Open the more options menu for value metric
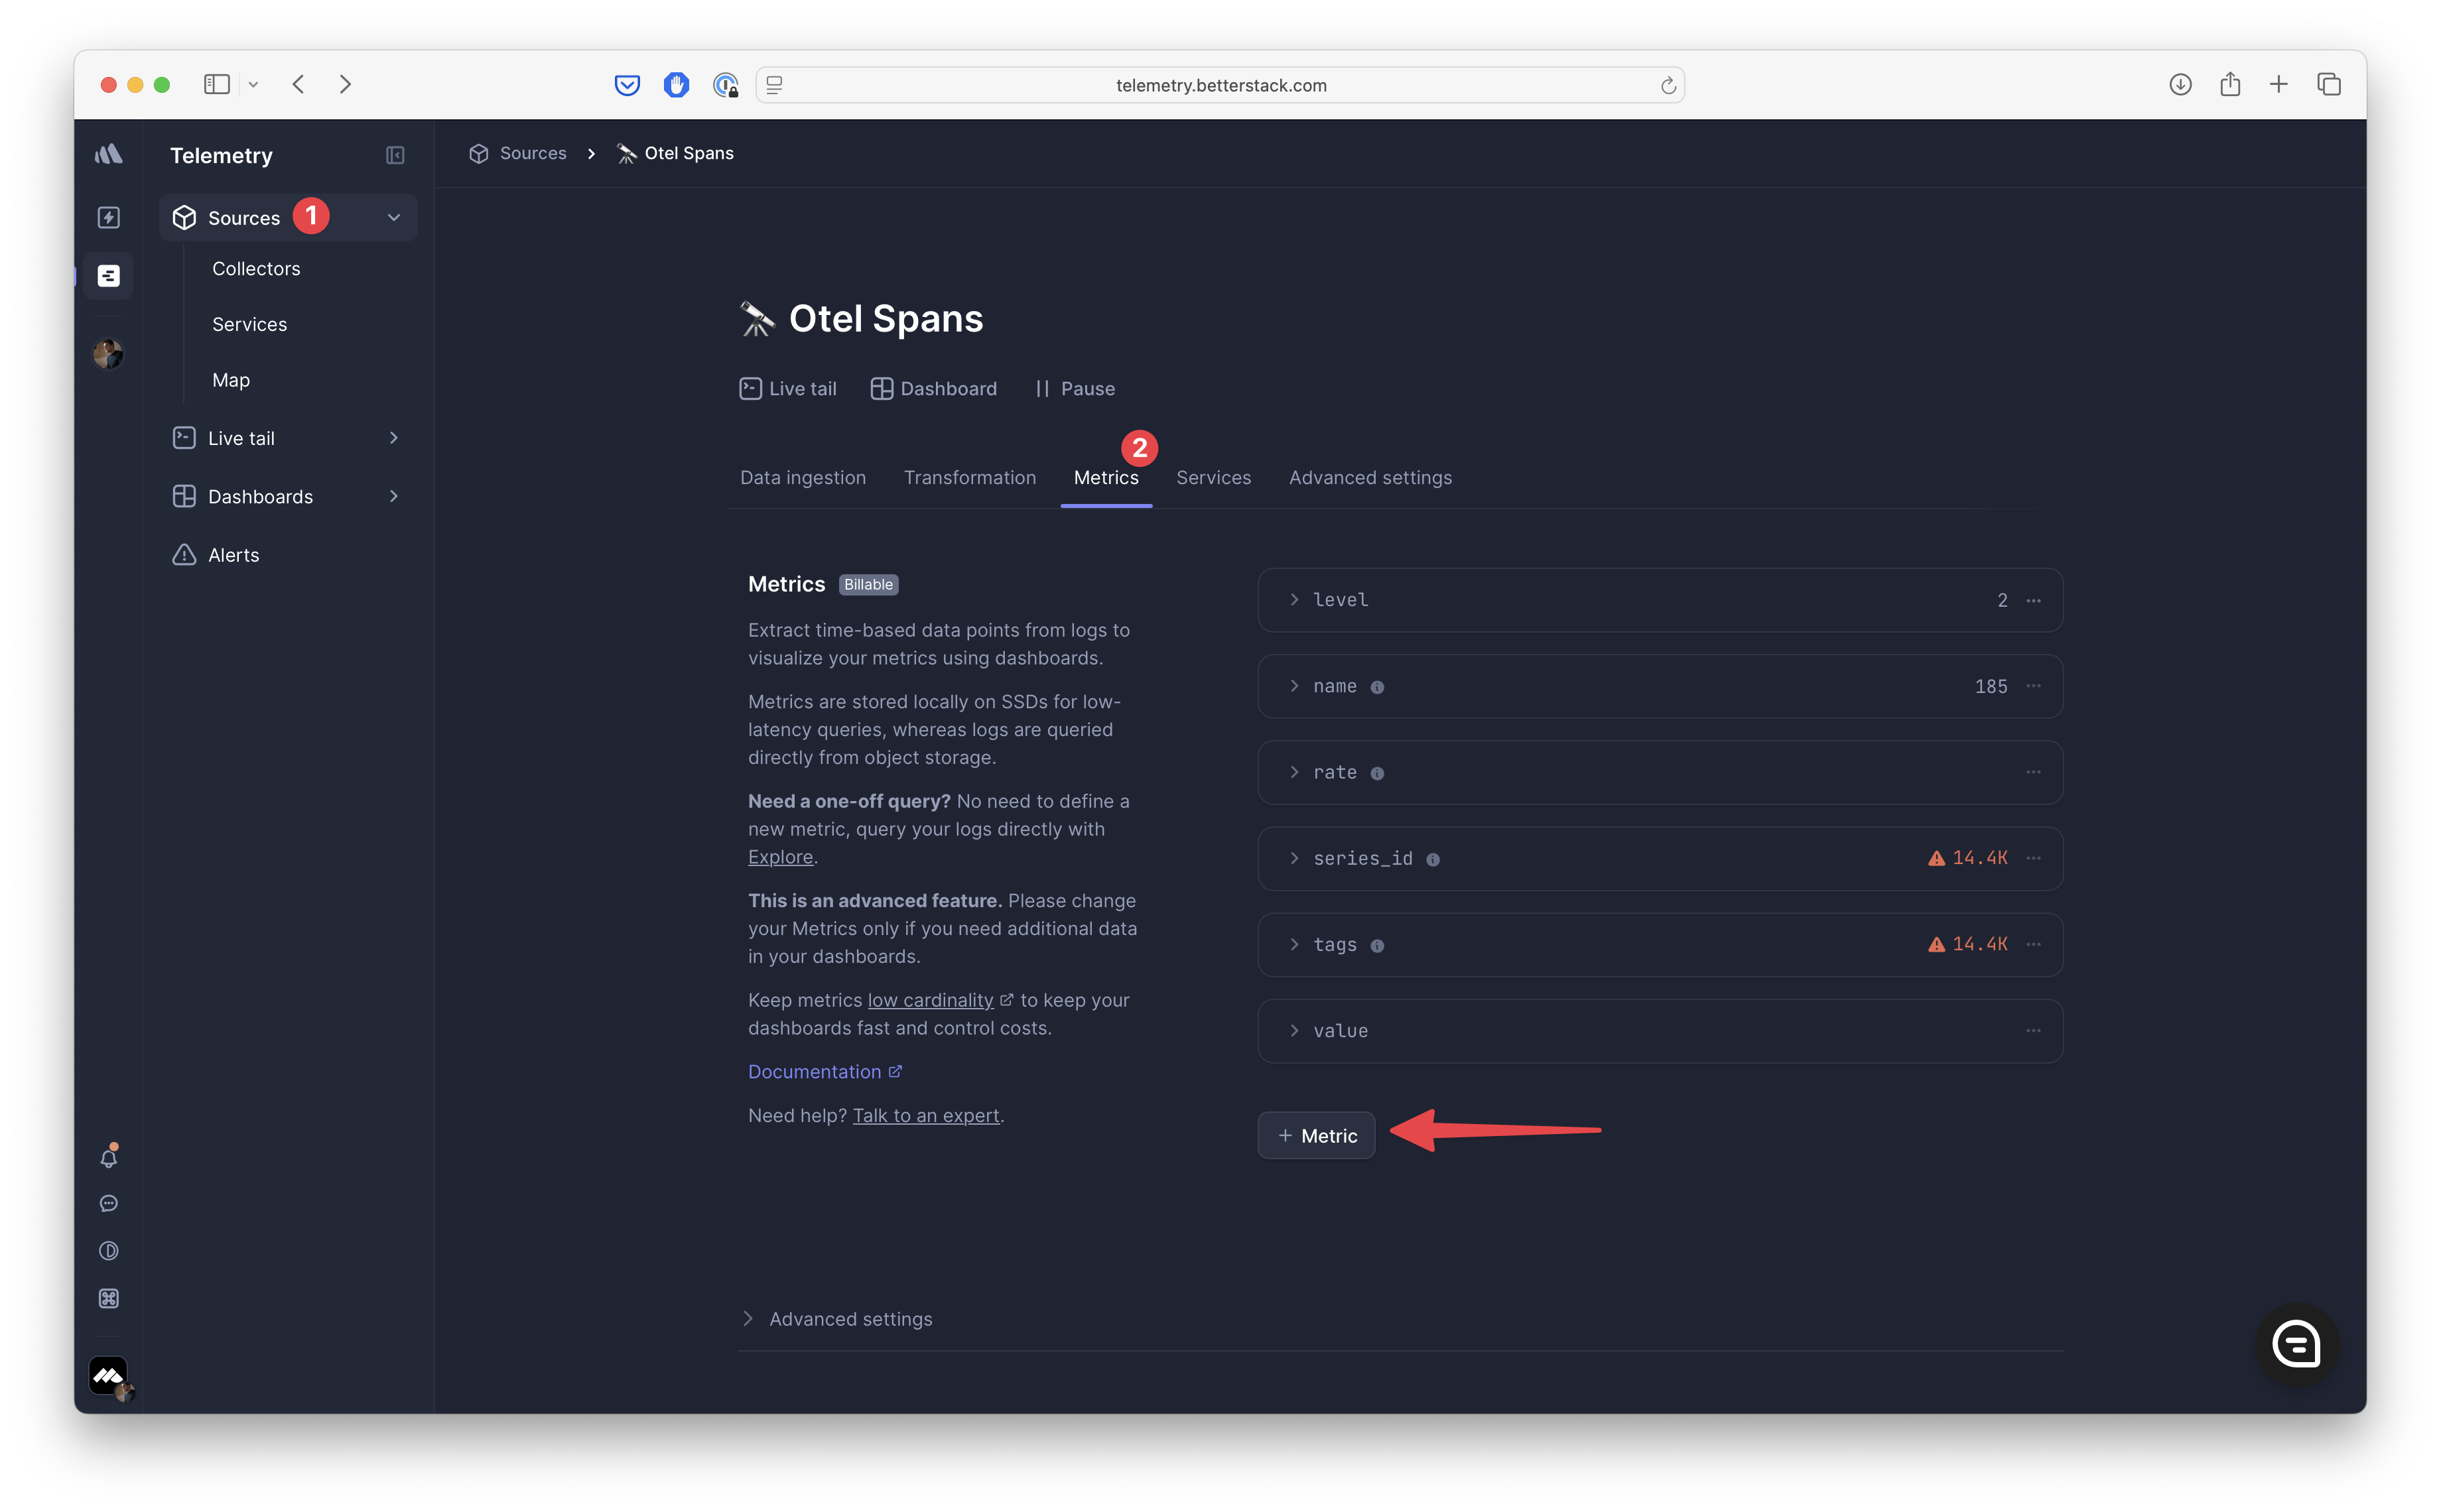This screenshot has width=2441, height=1512. 2033,1030
